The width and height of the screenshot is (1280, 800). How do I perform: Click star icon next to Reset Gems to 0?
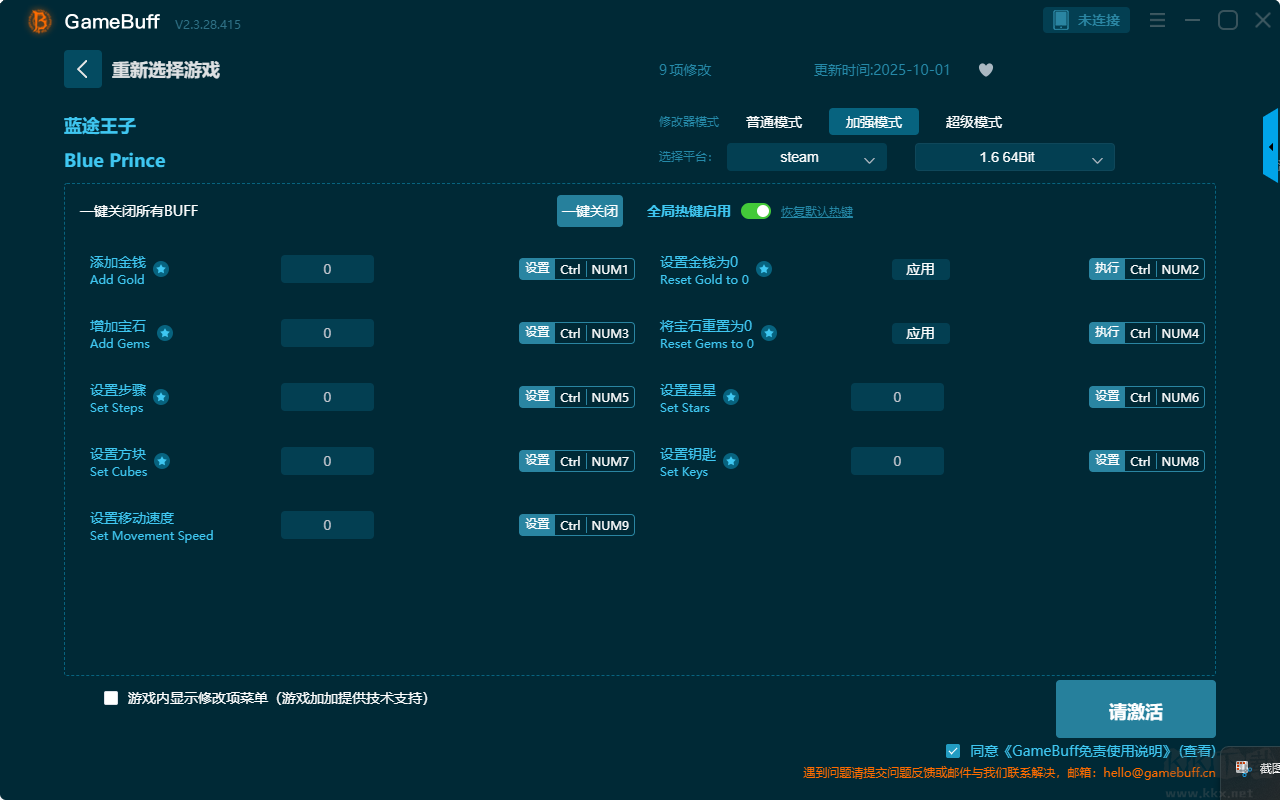[770, 333]
